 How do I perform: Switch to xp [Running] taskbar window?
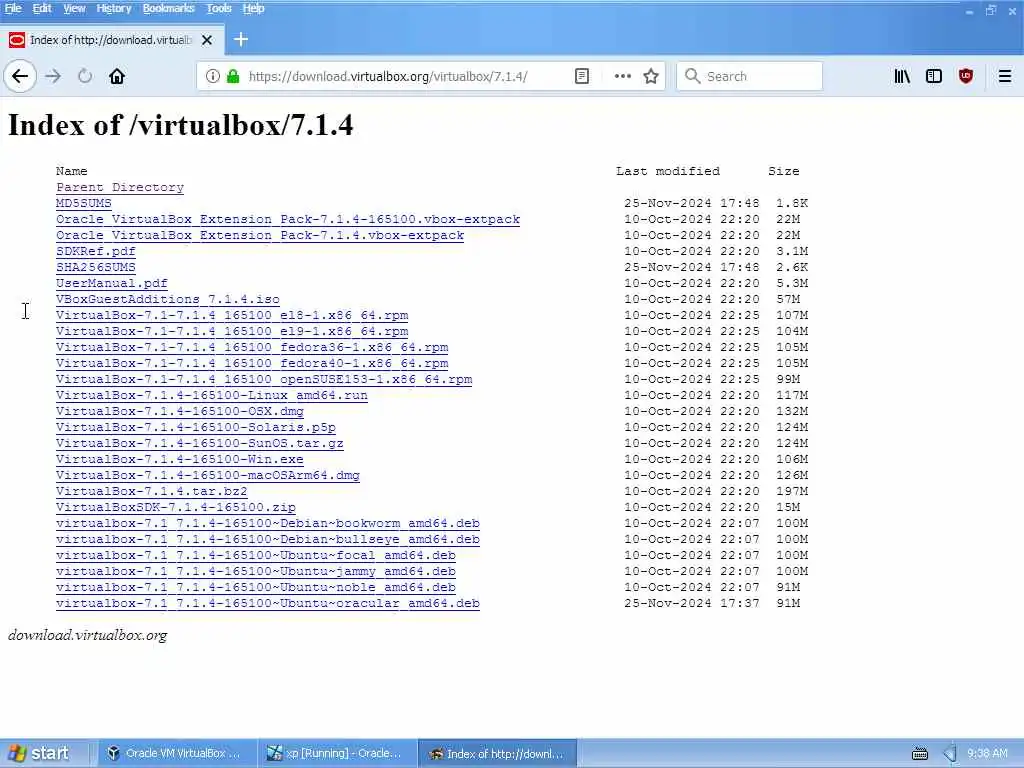click(x=336, y=754)
